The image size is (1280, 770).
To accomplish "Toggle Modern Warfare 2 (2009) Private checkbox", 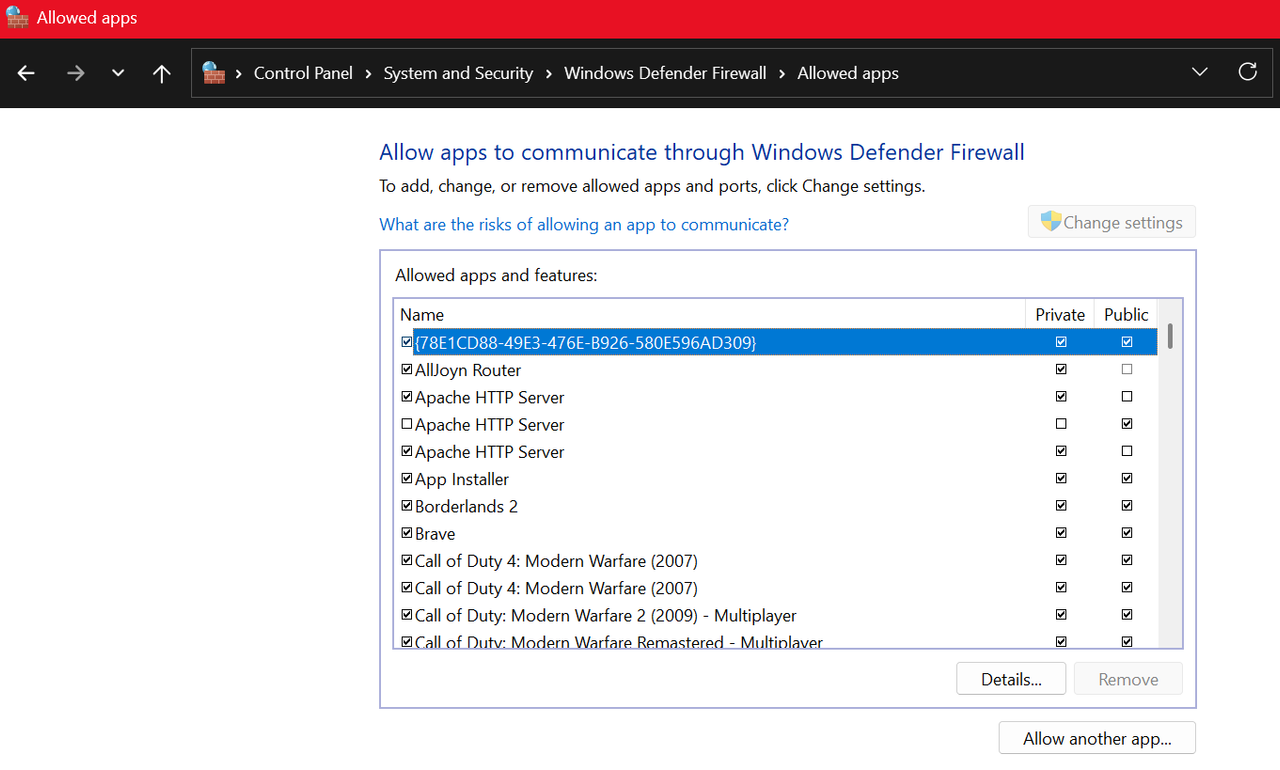I will click(x=1061, y=615).
